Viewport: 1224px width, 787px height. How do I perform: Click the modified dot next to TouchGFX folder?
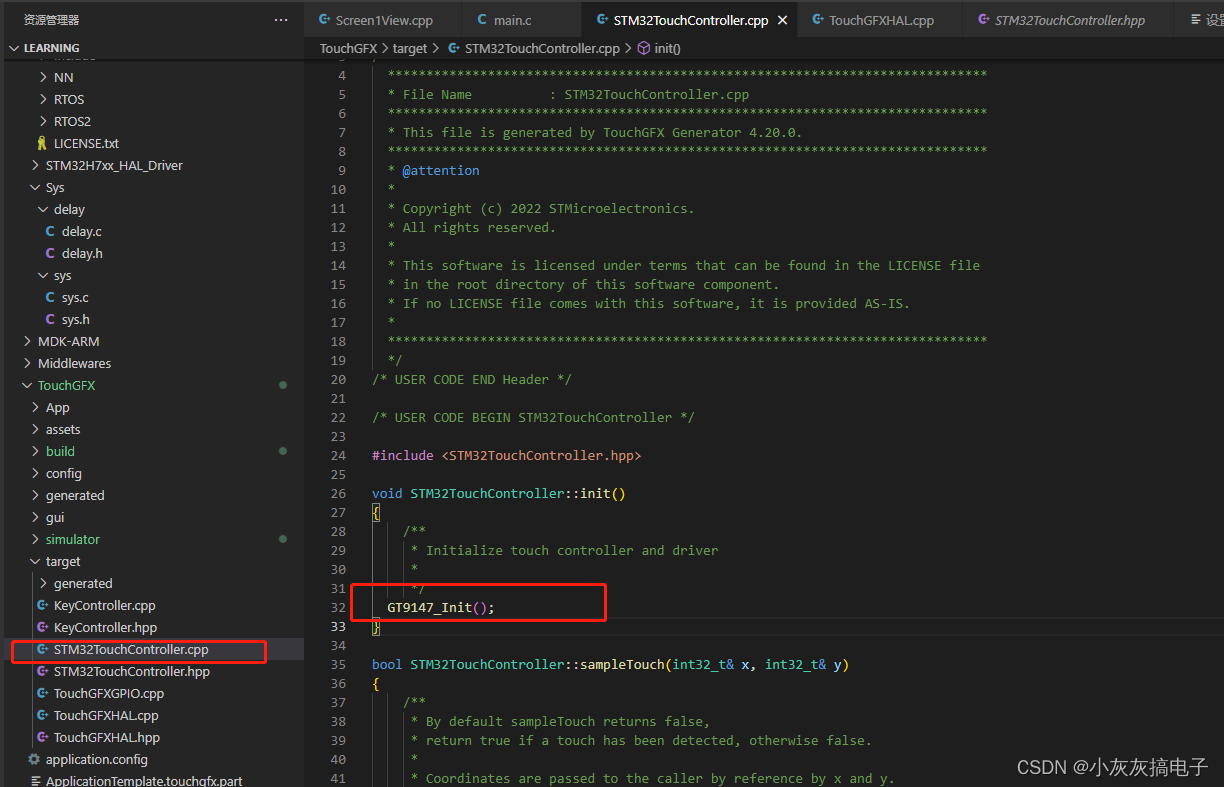283,385
